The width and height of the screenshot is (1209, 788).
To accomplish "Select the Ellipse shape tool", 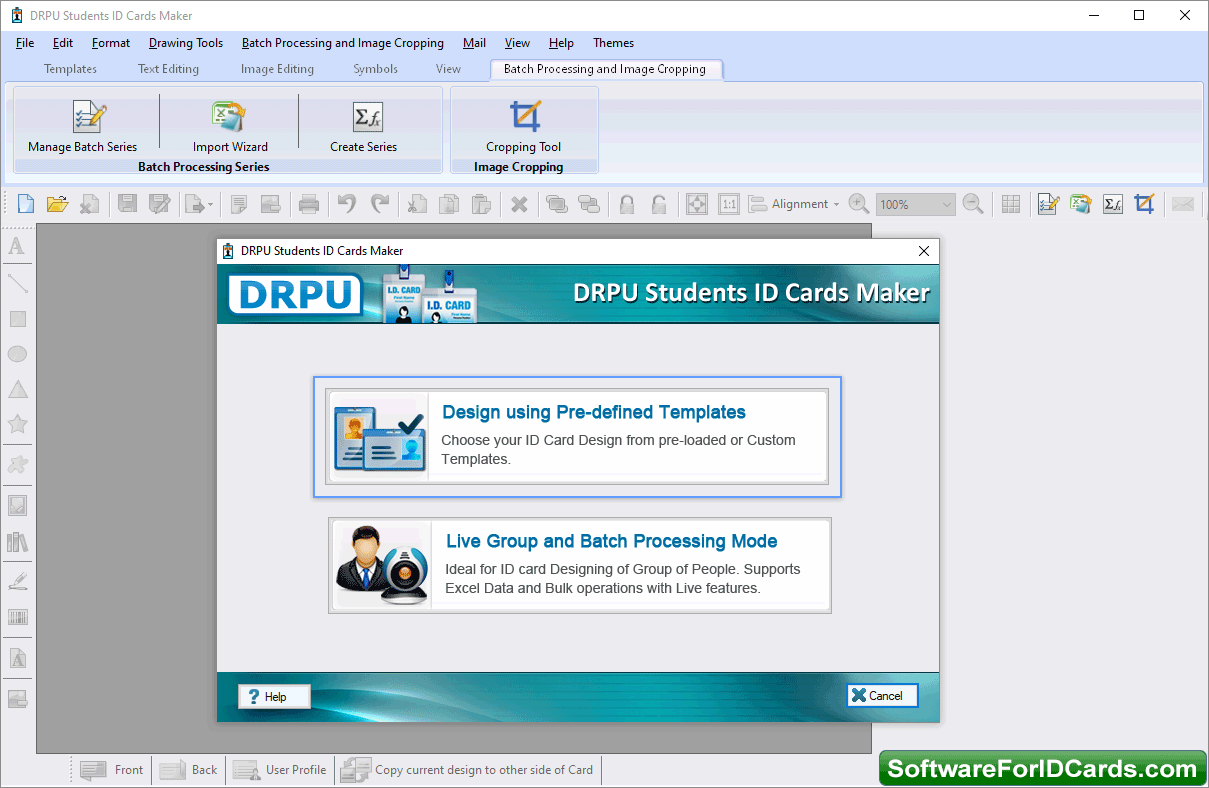I will click(17, 354).
